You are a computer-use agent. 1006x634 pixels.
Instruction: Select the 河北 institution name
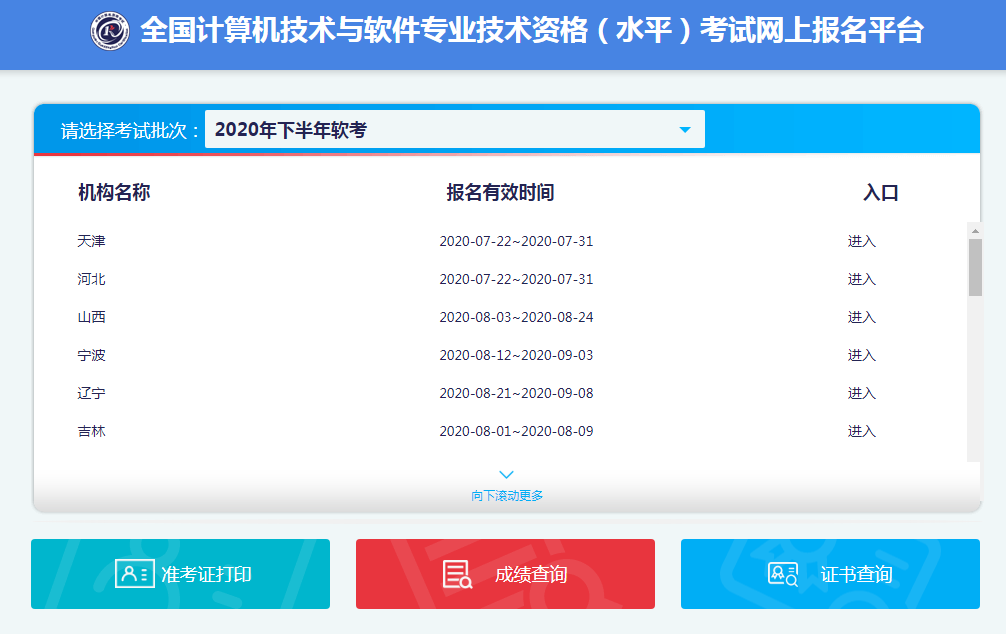pos(91,279)
